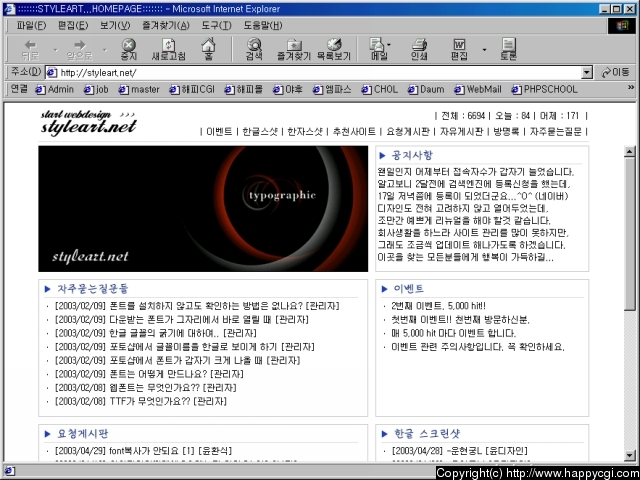640x480 pixels.
Task: Open the 즐겨찾기(A) menu
Action: (x=165, y=26)
